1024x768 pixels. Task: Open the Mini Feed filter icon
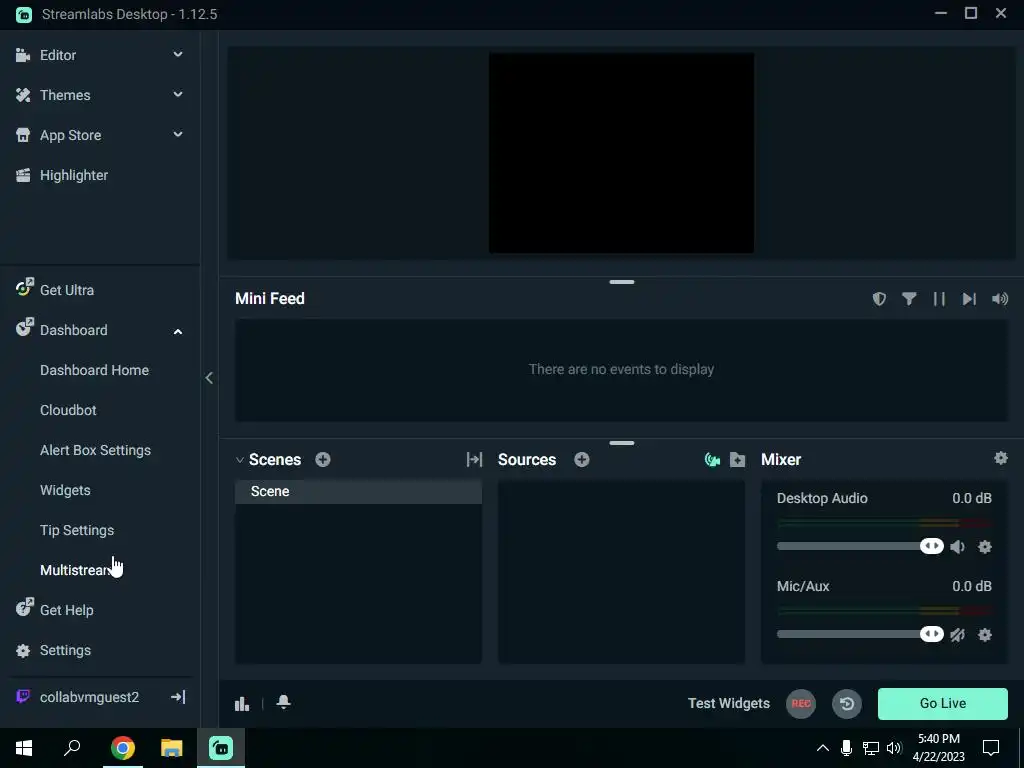pyautogui.click(x=909, y=298)
